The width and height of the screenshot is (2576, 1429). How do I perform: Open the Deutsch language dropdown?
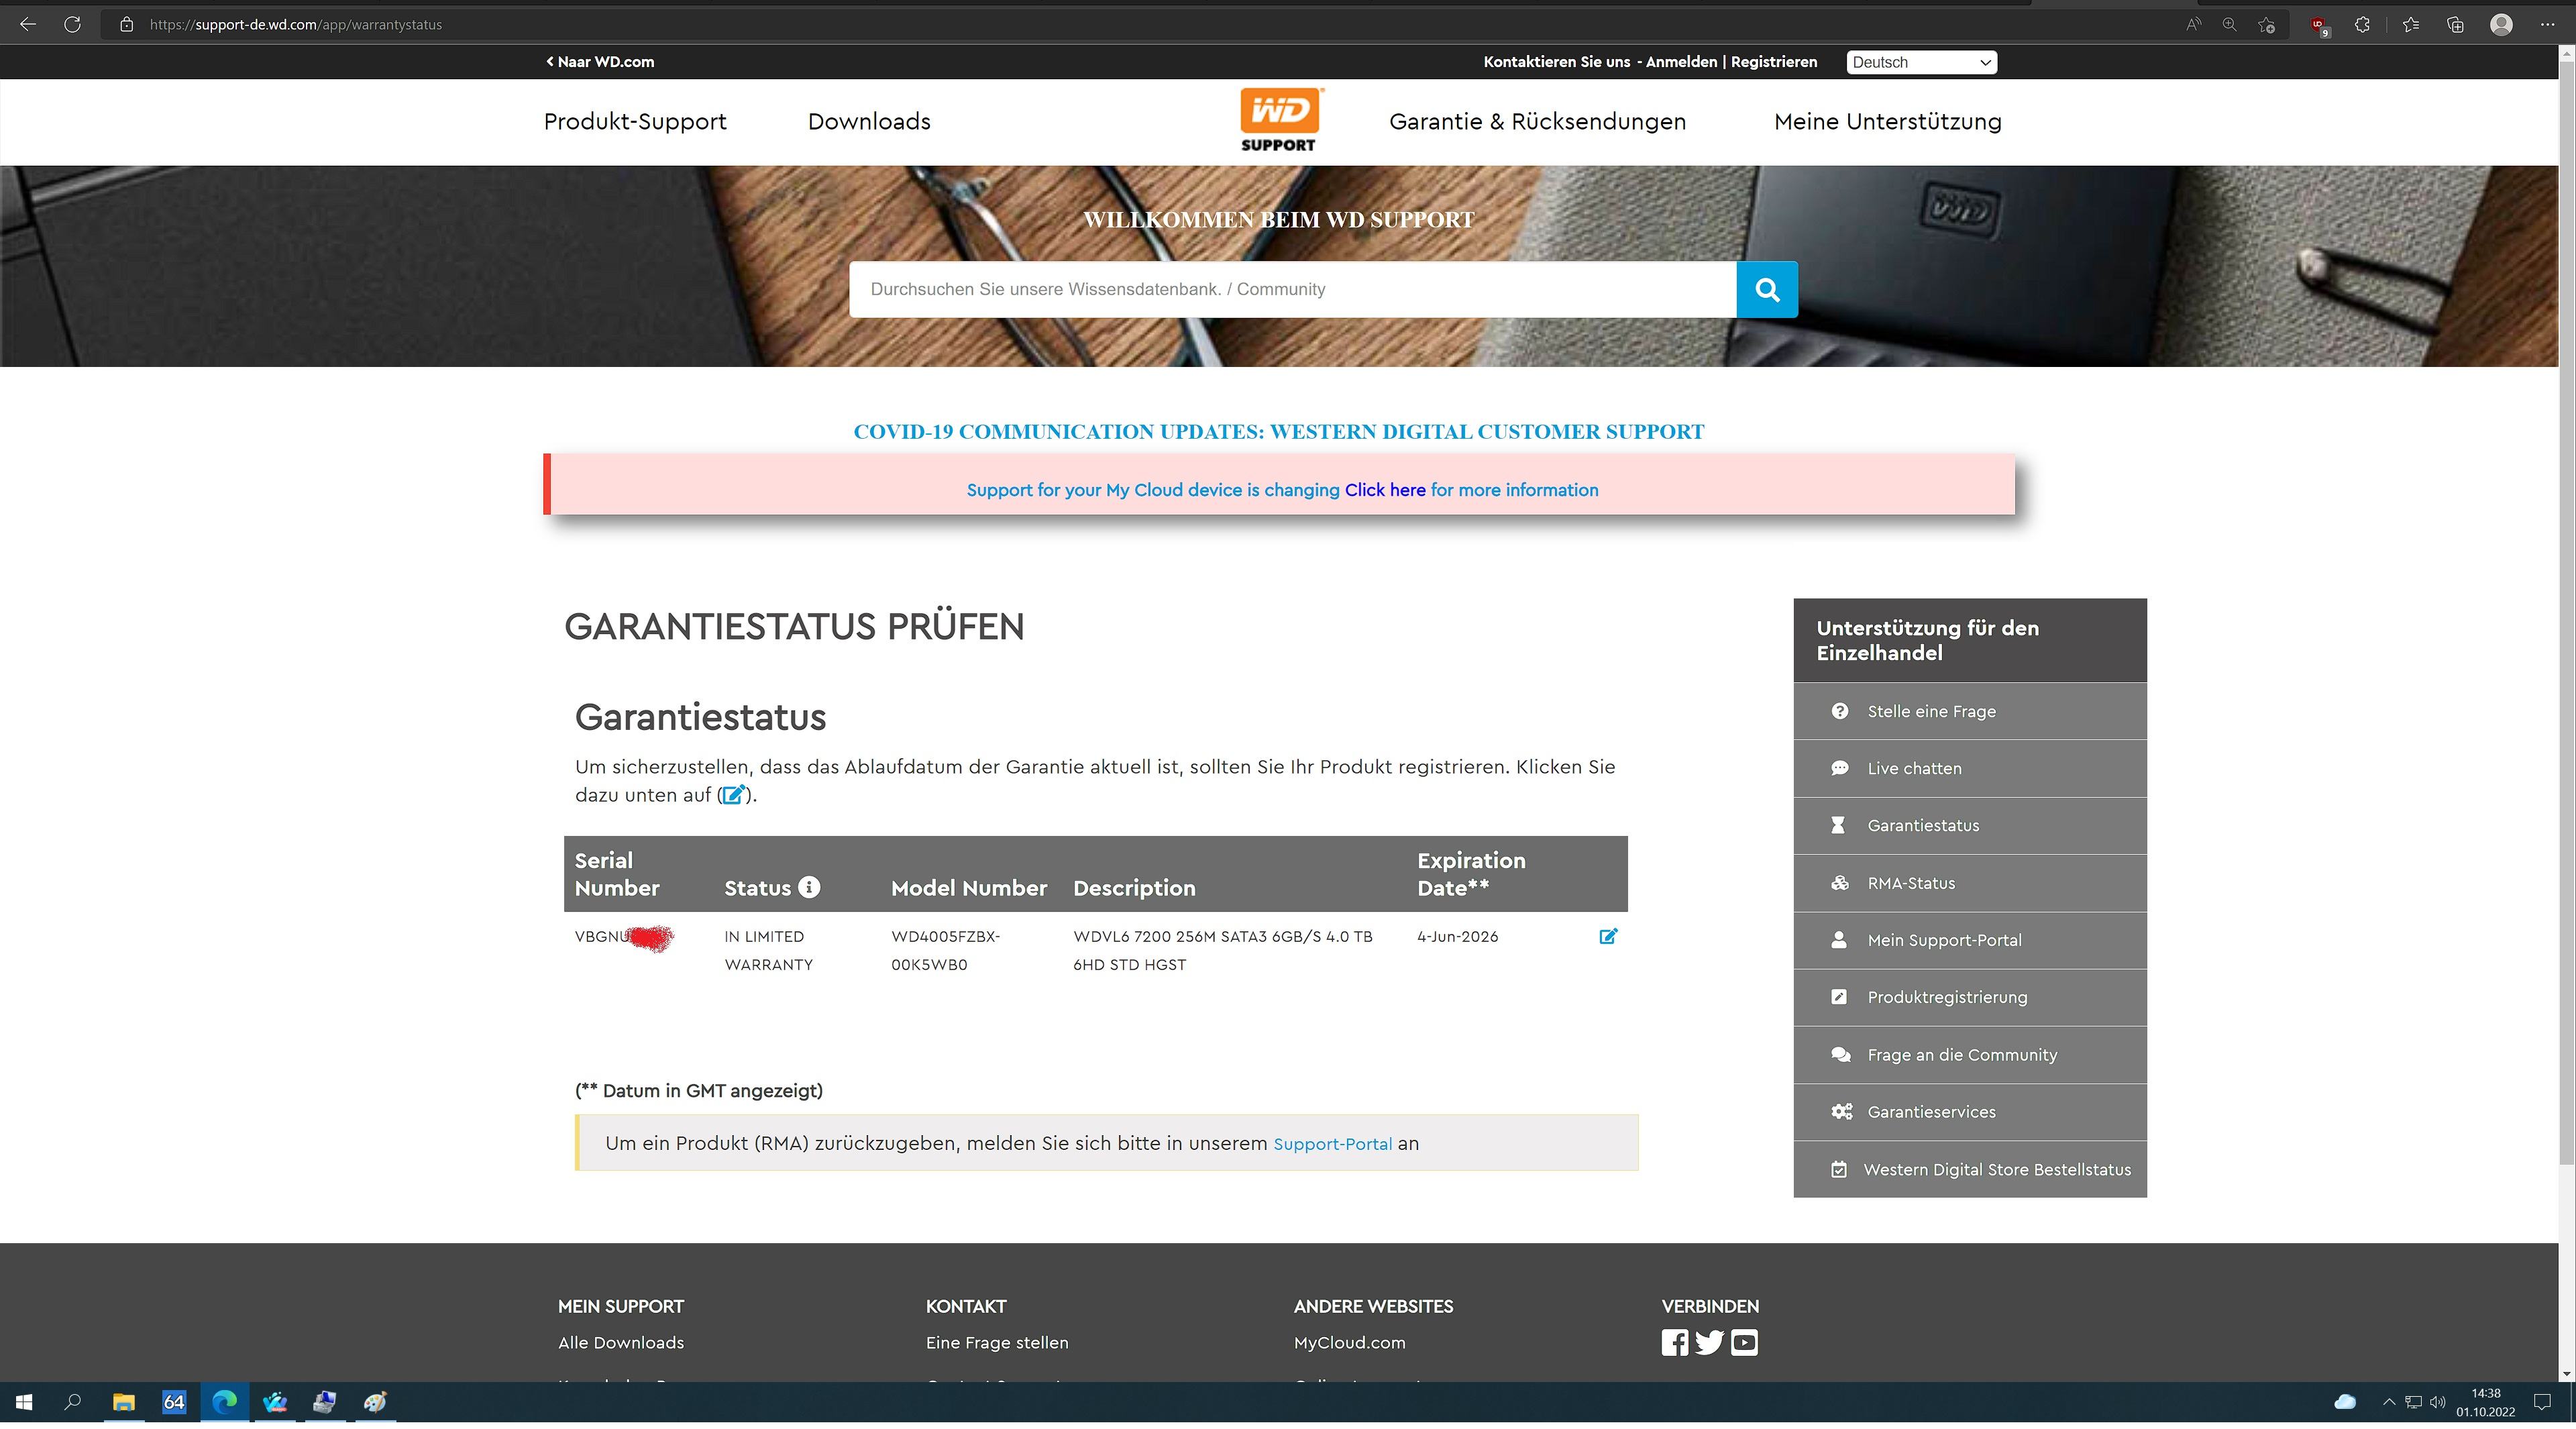(1921, 62)
